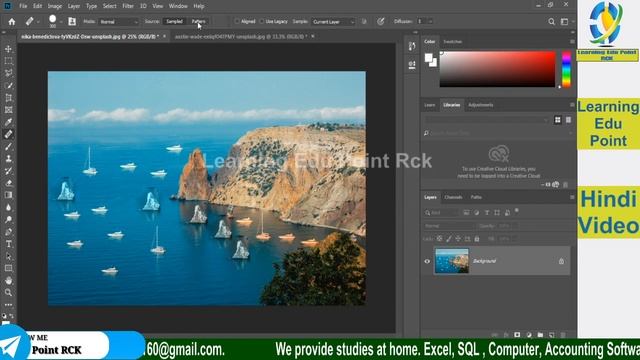Toggle lock transparent pixels in Layers
The width and height of the screenshot is (640, 360).
point(440,239)
